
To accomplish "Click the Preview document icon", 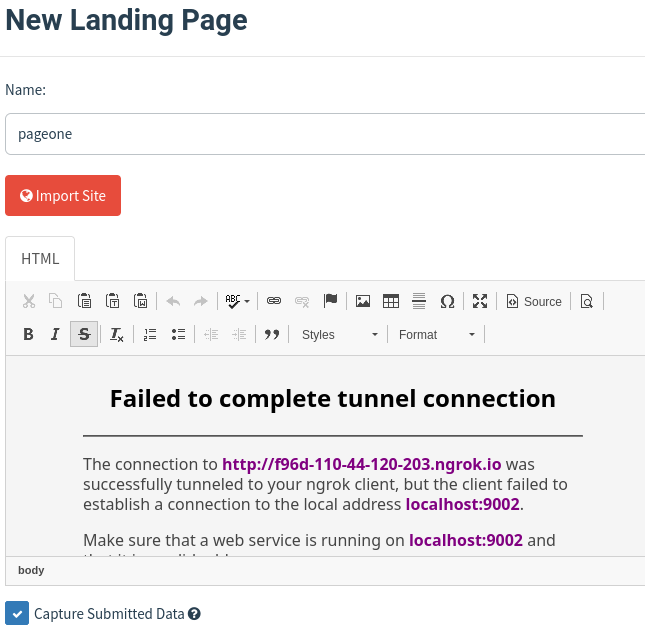I will 587,301.
